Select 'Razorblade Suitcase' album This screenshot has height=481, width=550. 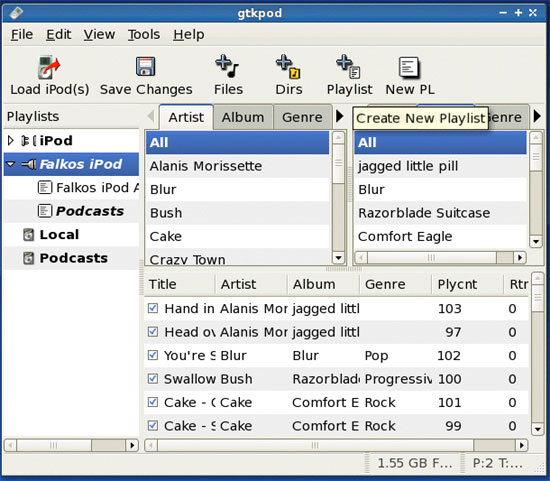tap(440, 213)
